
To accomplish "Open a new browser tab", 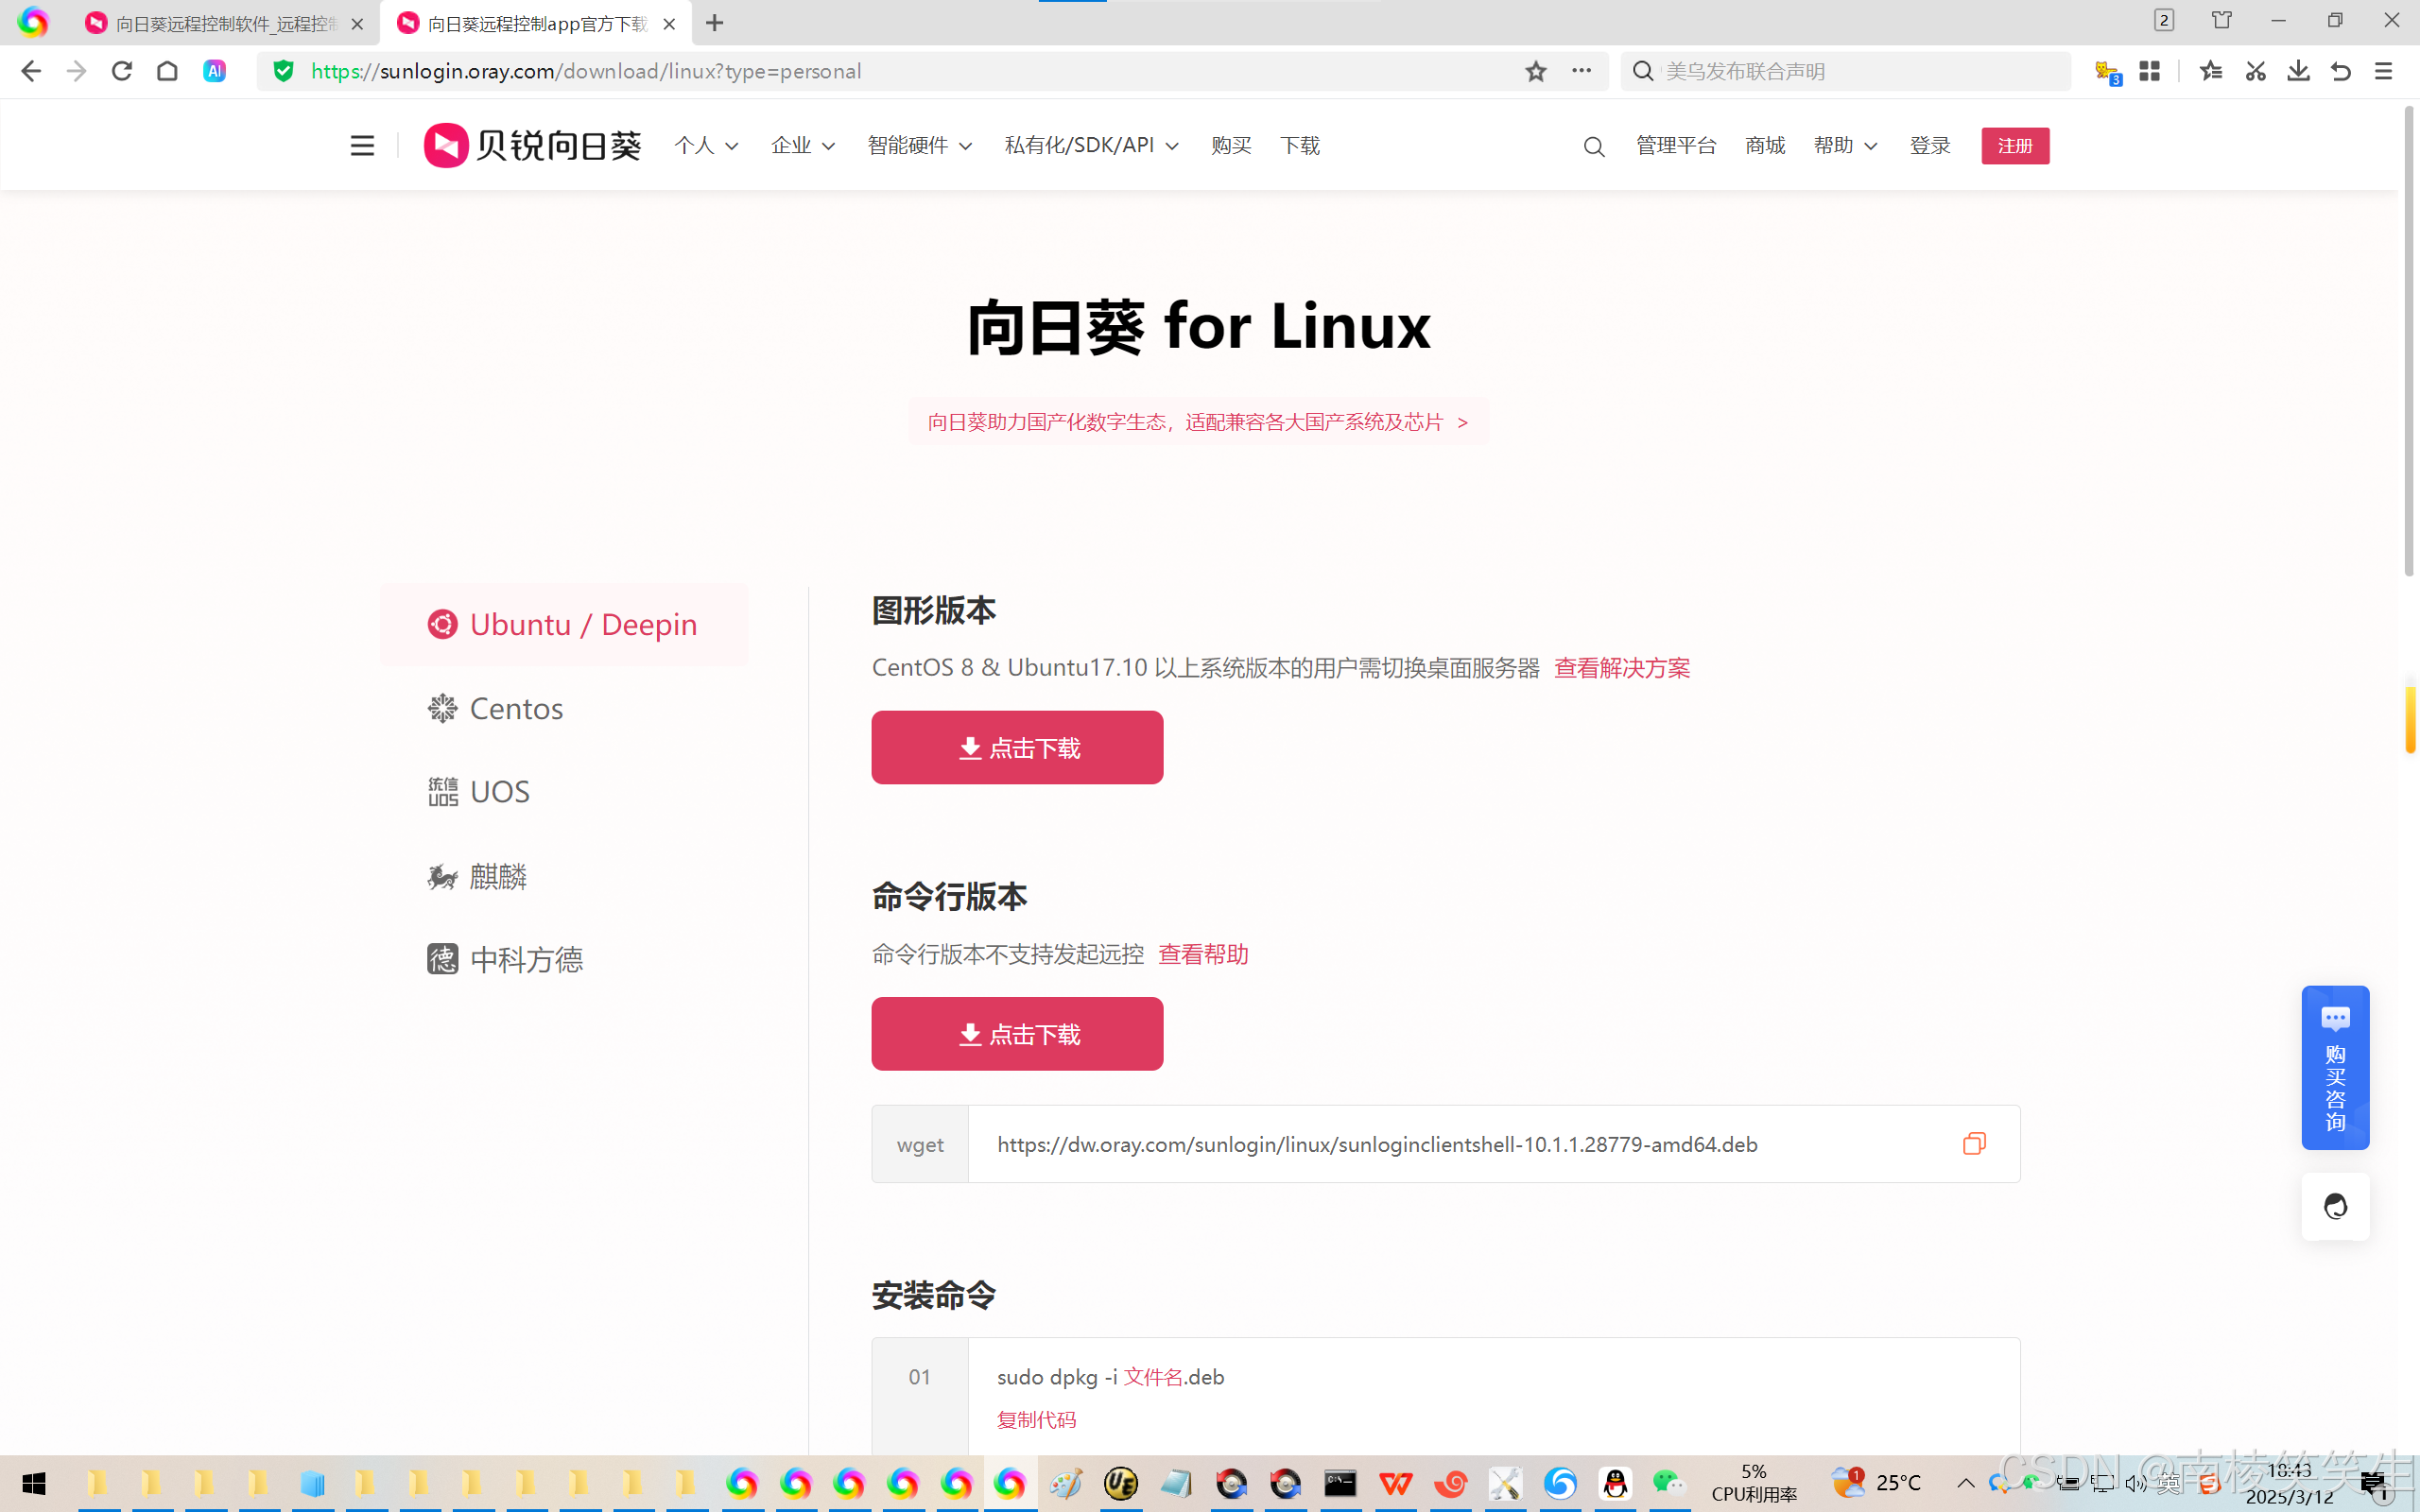I will coord(714,22).
